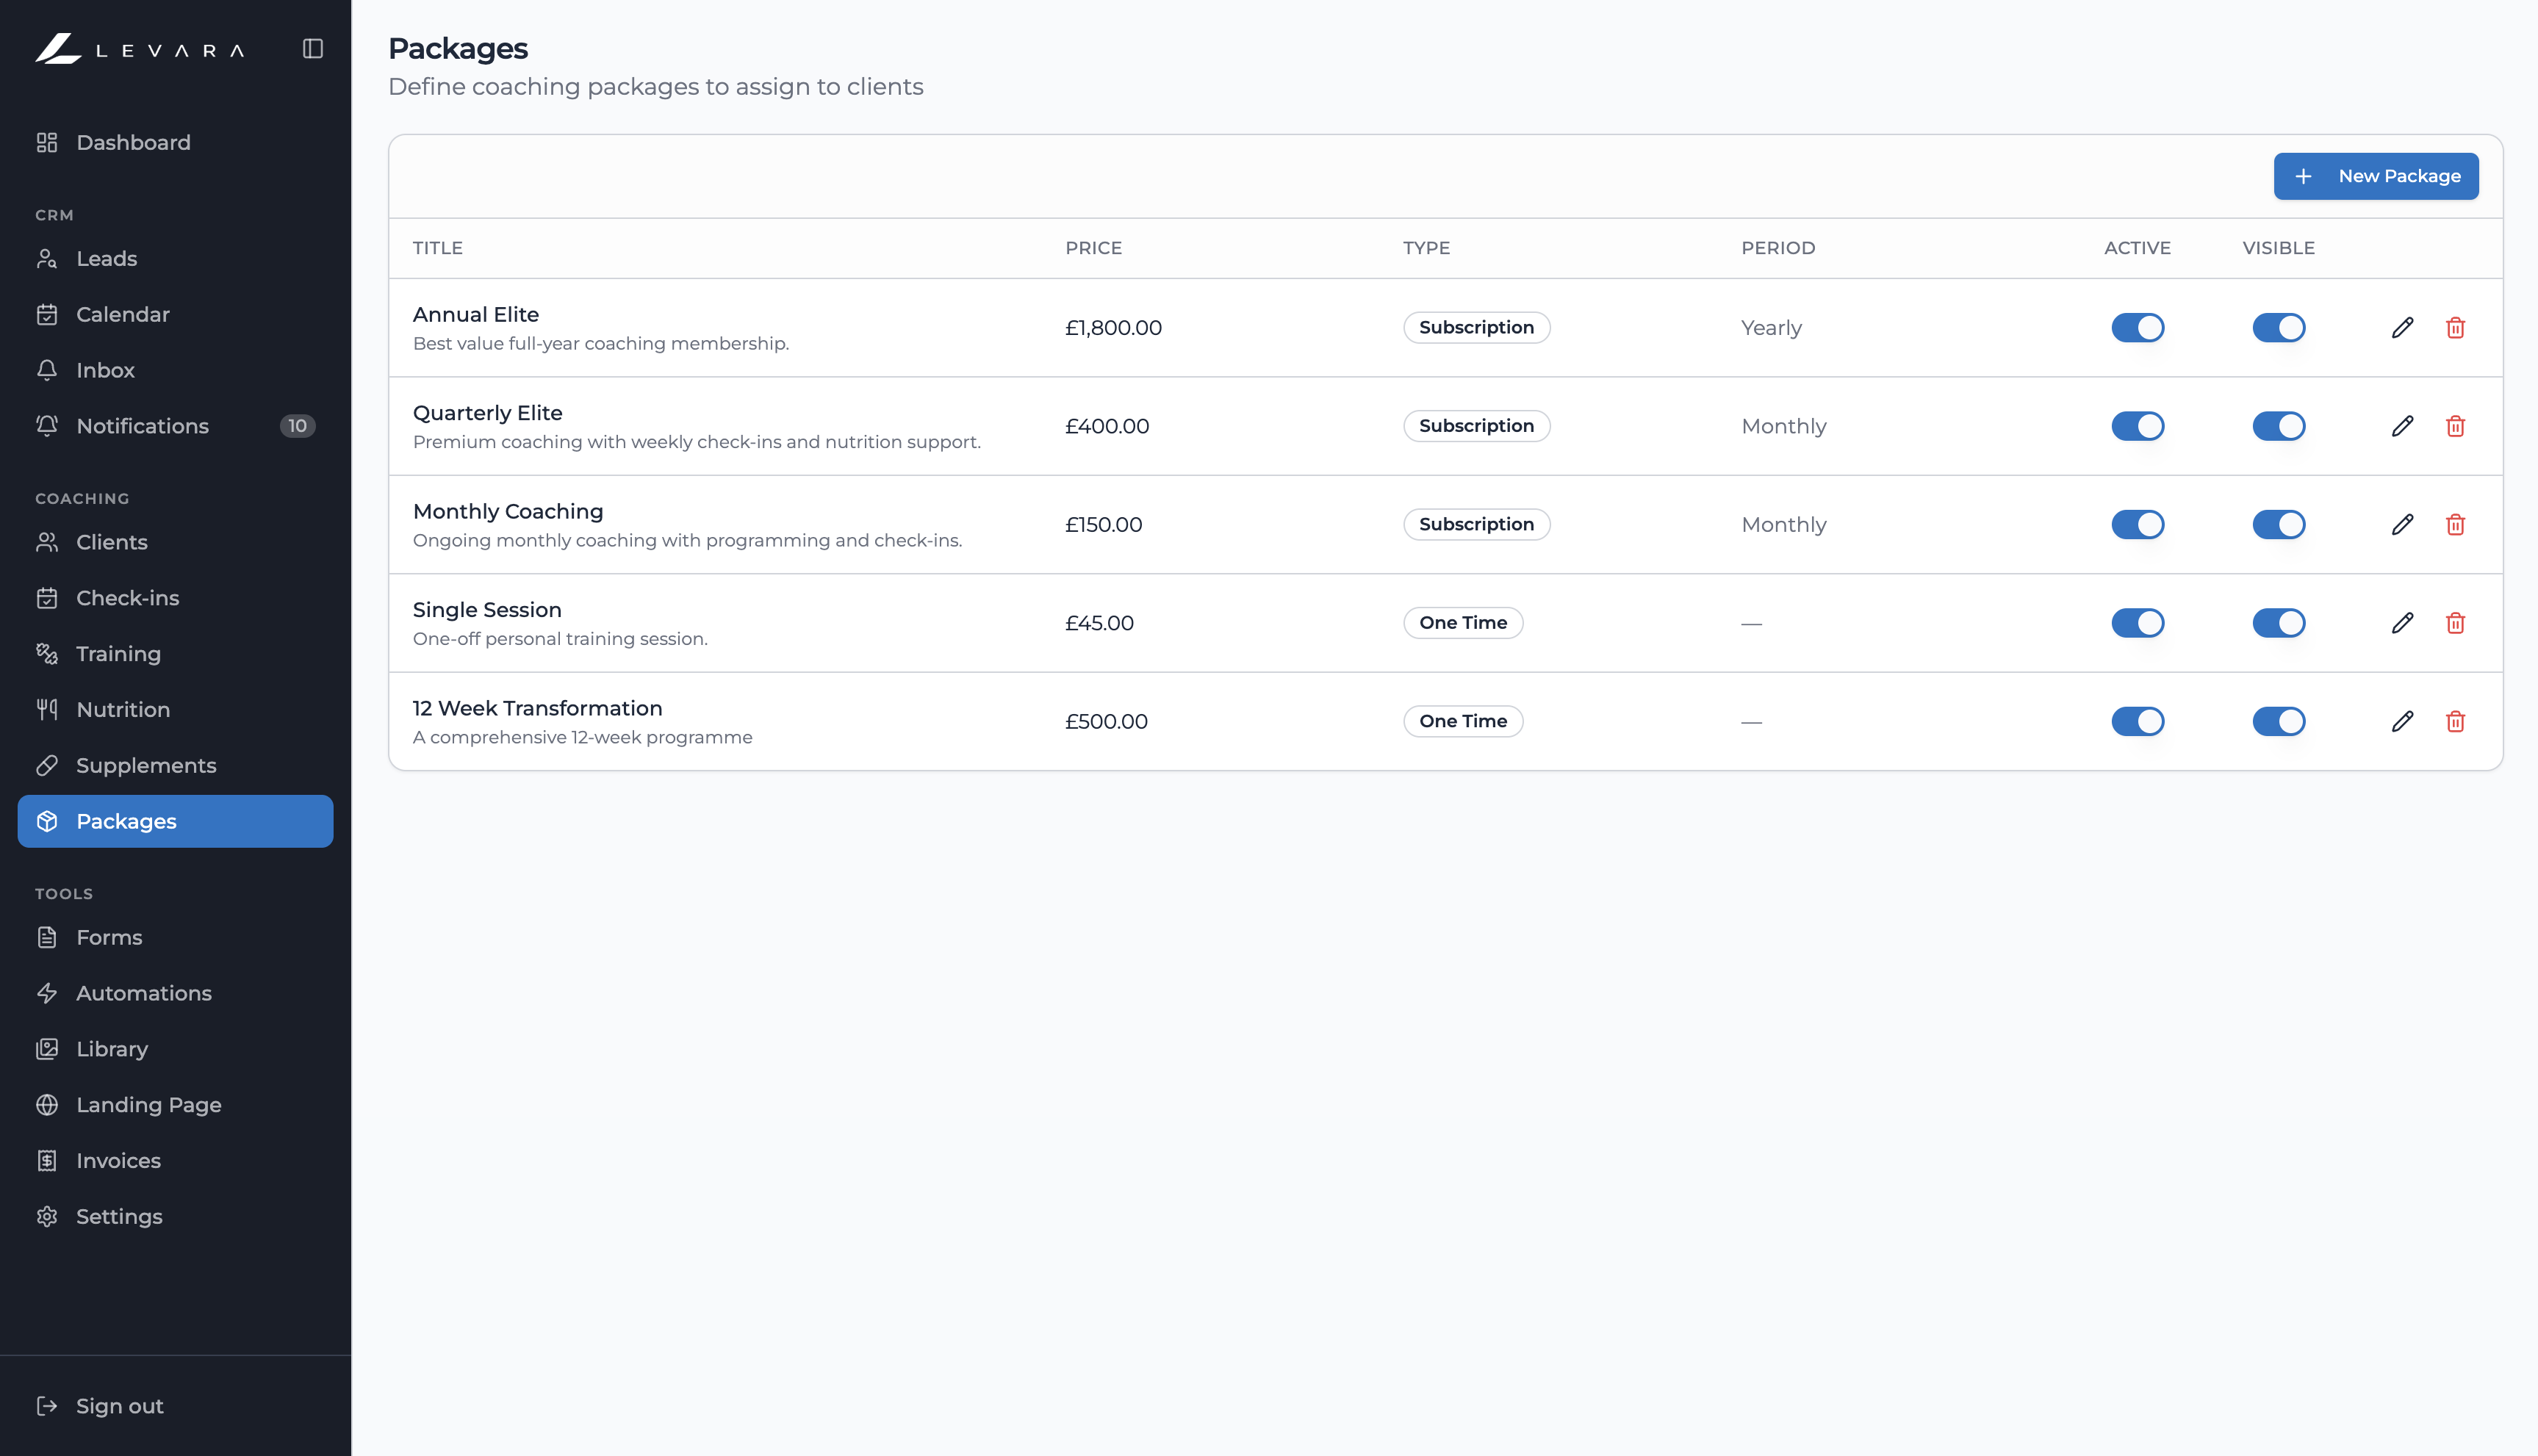2538x1456 pixels.
Task: Delete the Single Session package
Action: (2455, 623)
